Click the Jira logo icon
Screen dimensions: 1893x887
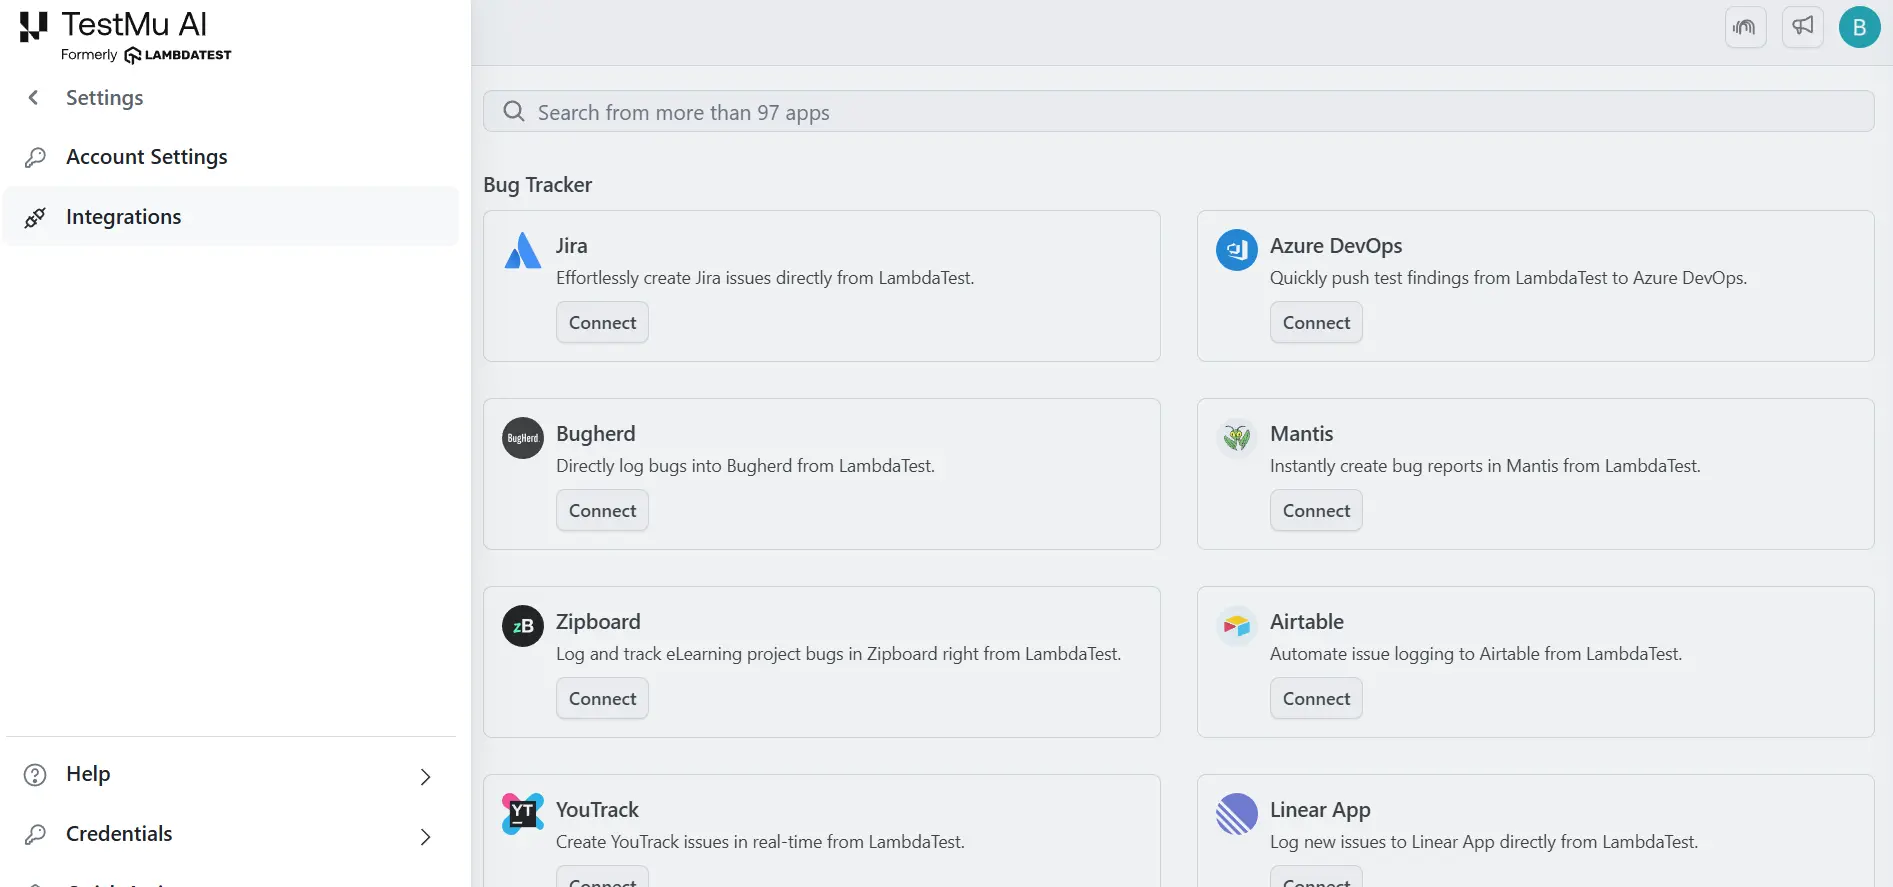(523, 250)
